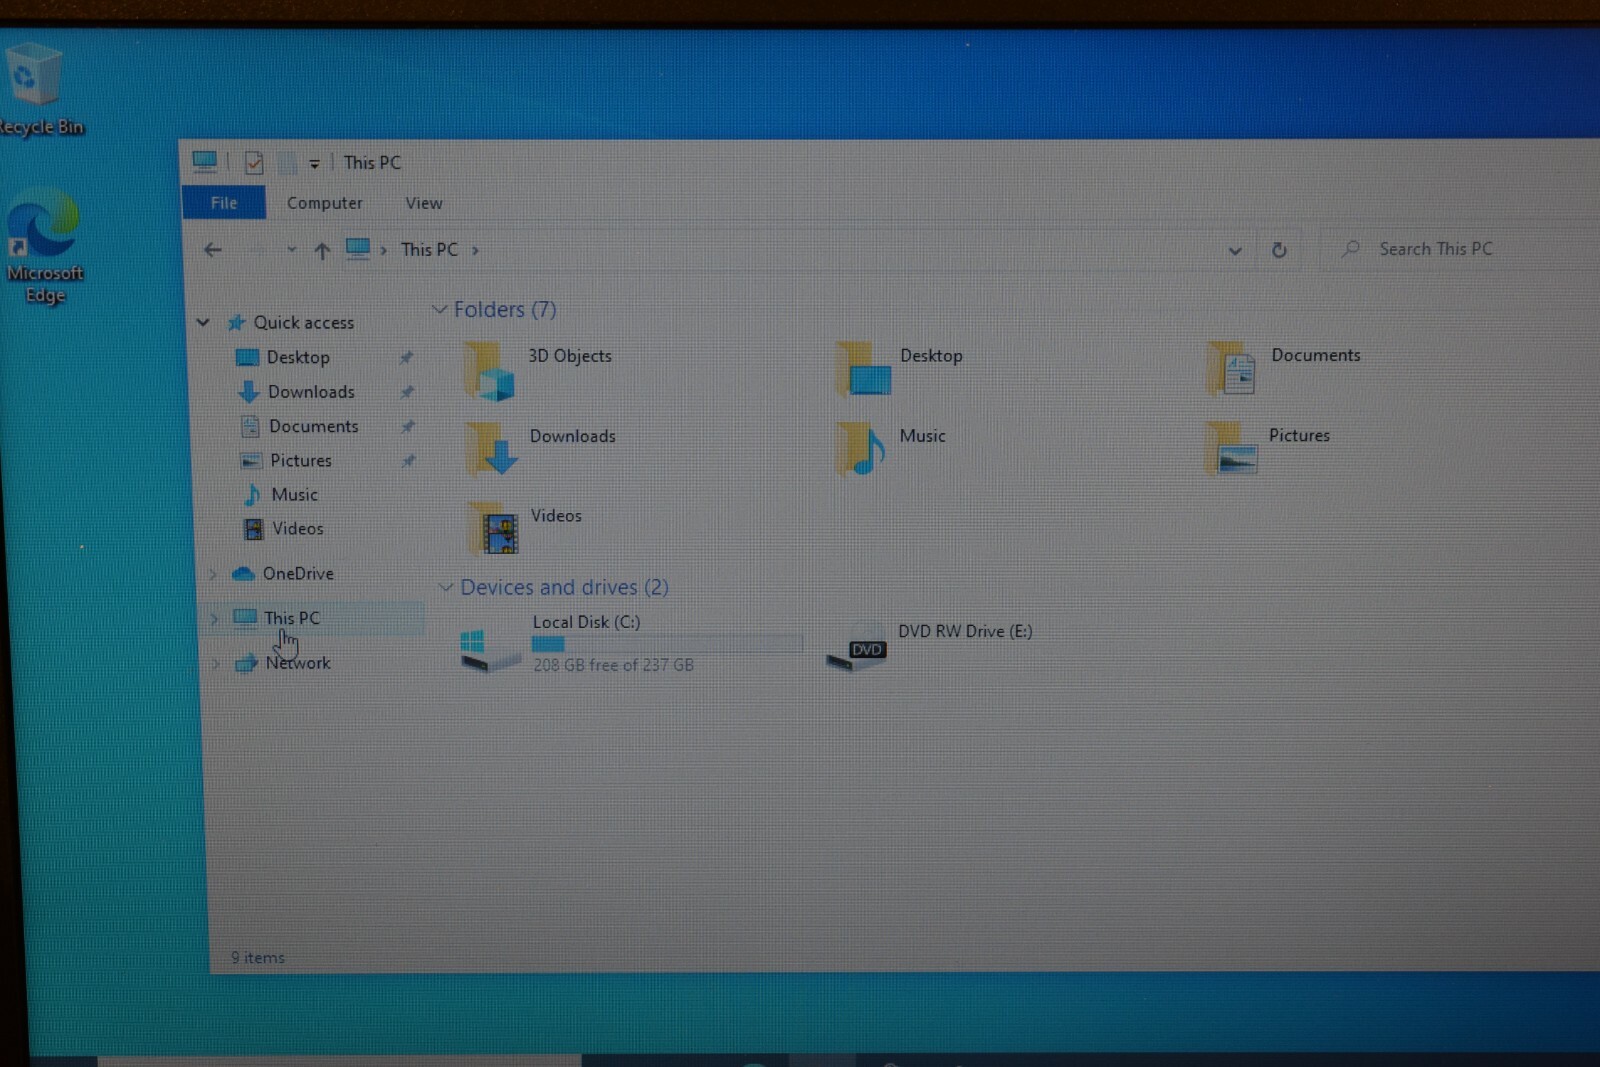Select This PC in the navigation pane
Screen dimensions: 1600x1067
pos(291,618)
